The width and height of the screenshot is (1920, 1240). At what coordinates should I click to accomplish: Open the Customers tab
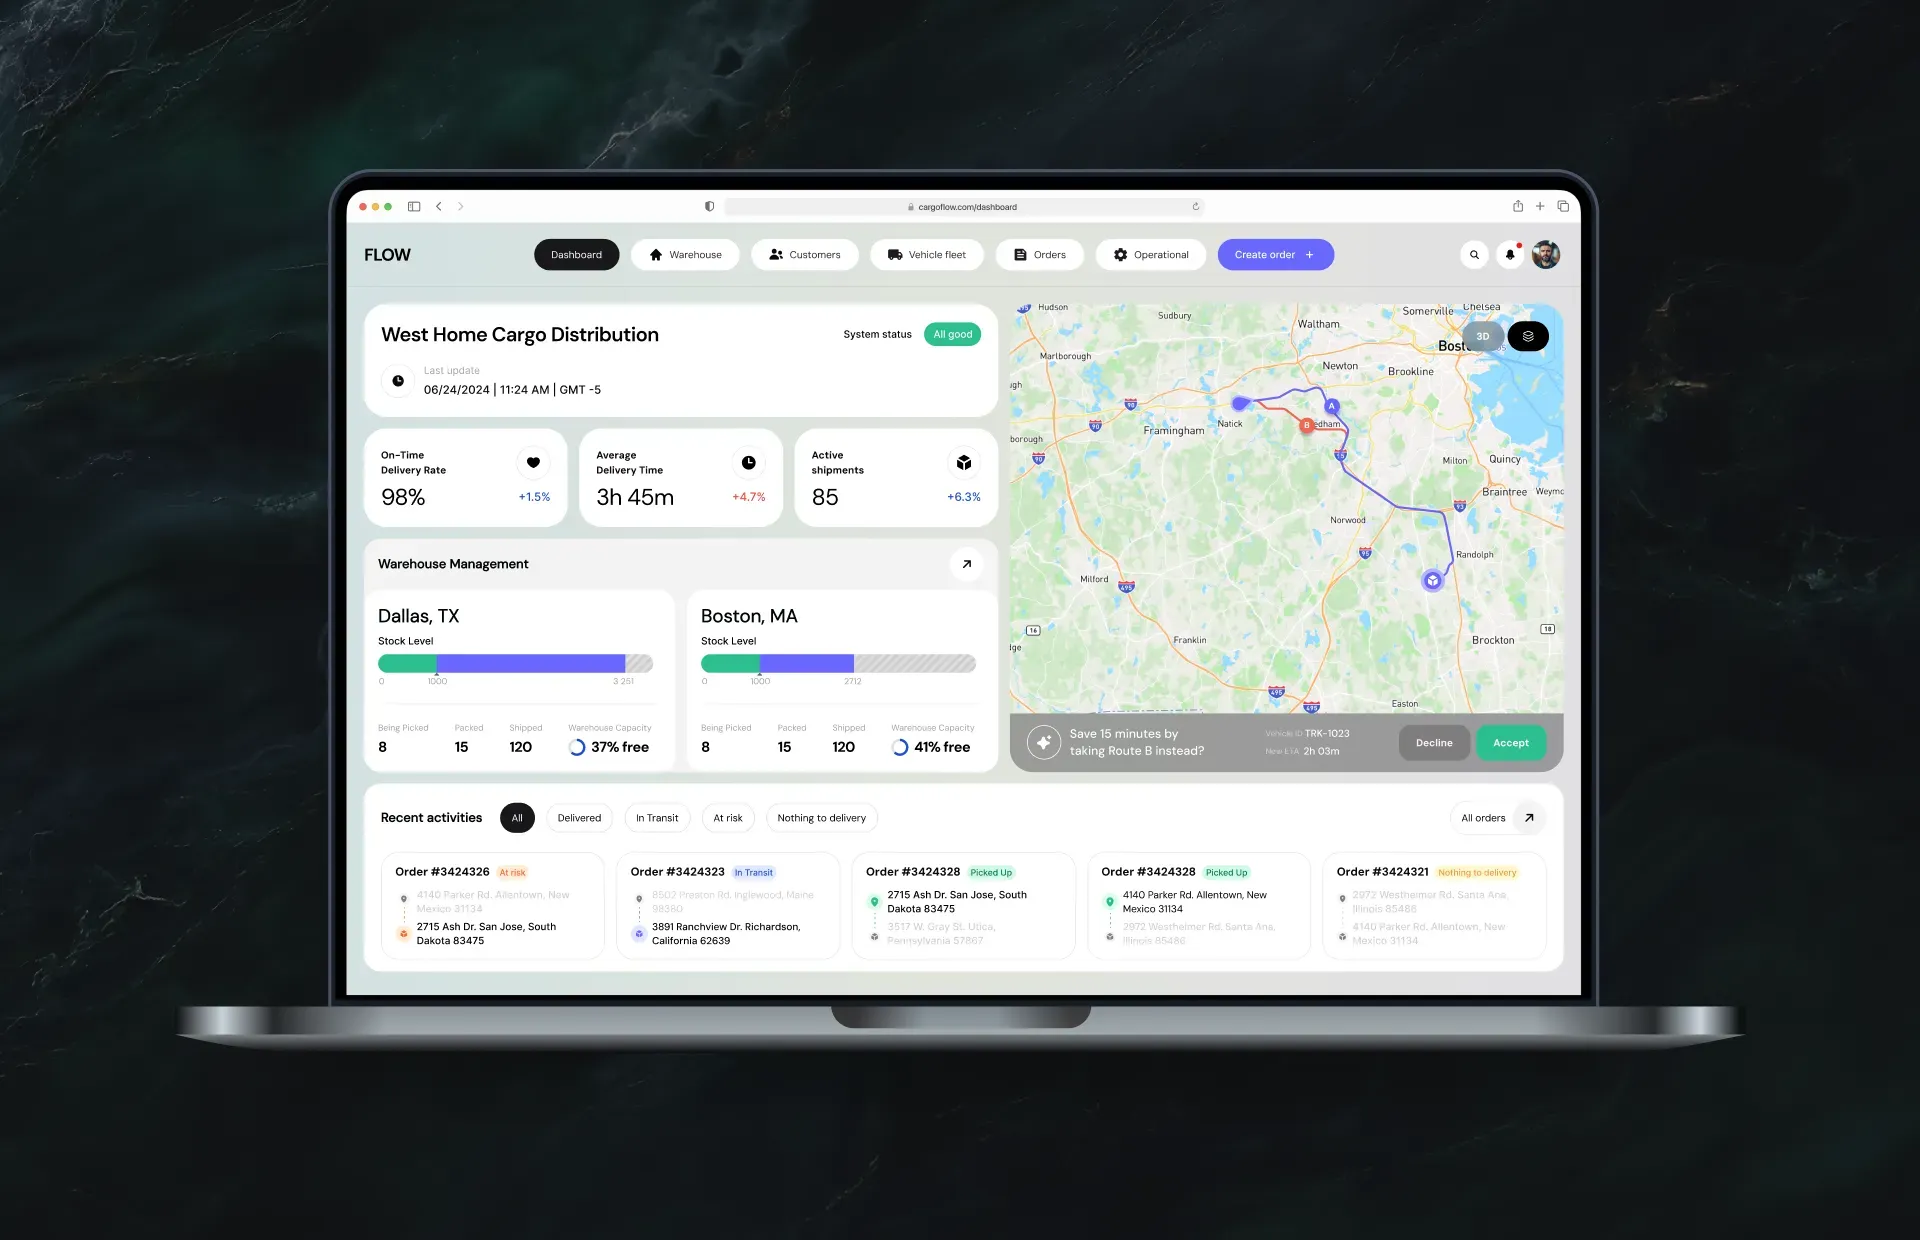pyautogui.click(x=805, y=255)
